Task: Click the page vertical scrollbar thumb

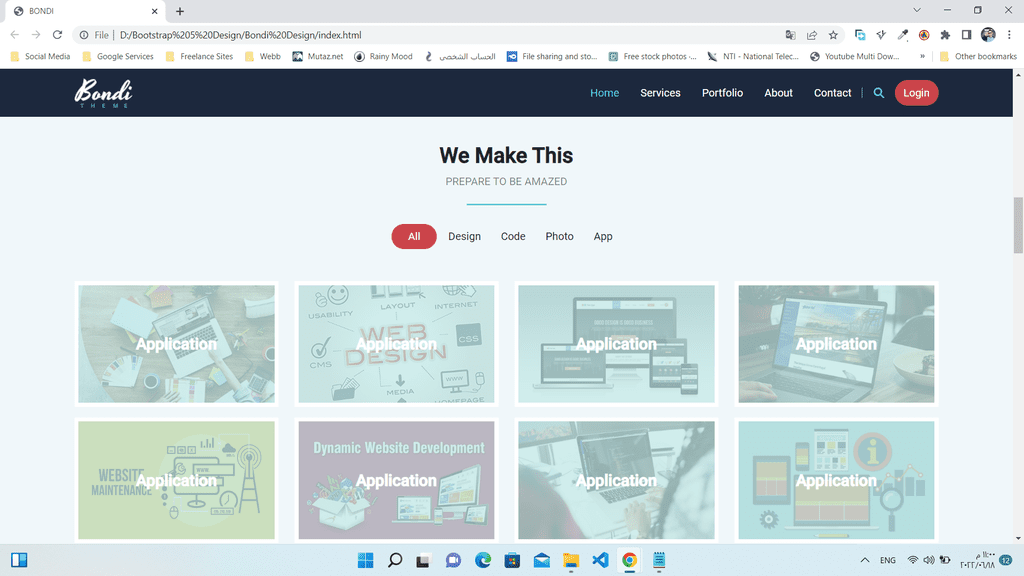Action: 1018,225
